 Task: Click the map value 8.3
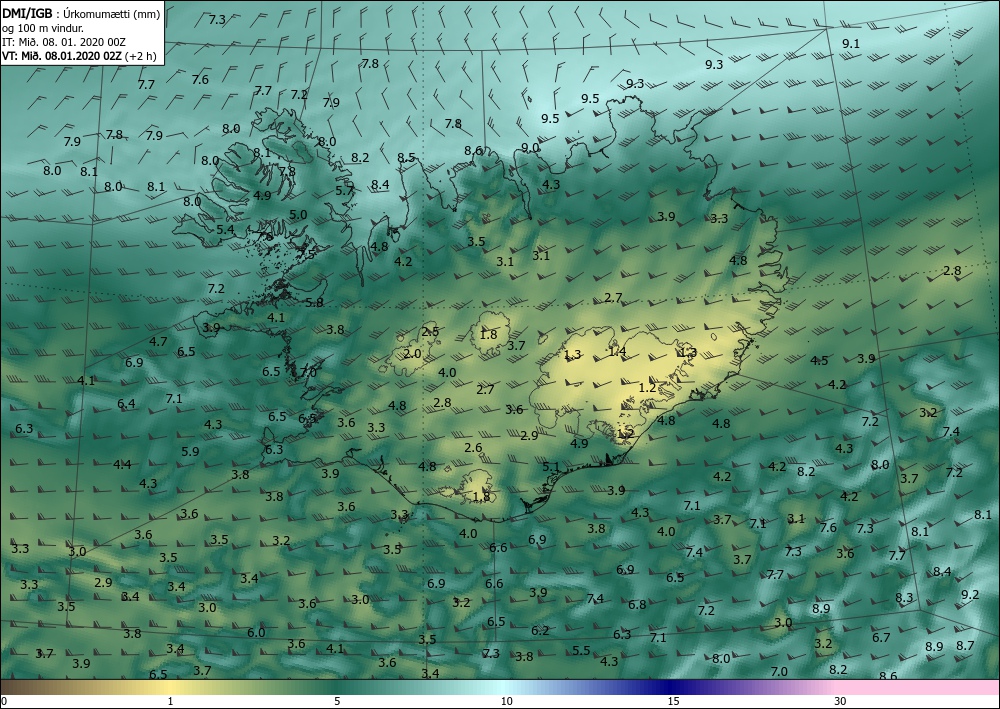click(904, 597)
